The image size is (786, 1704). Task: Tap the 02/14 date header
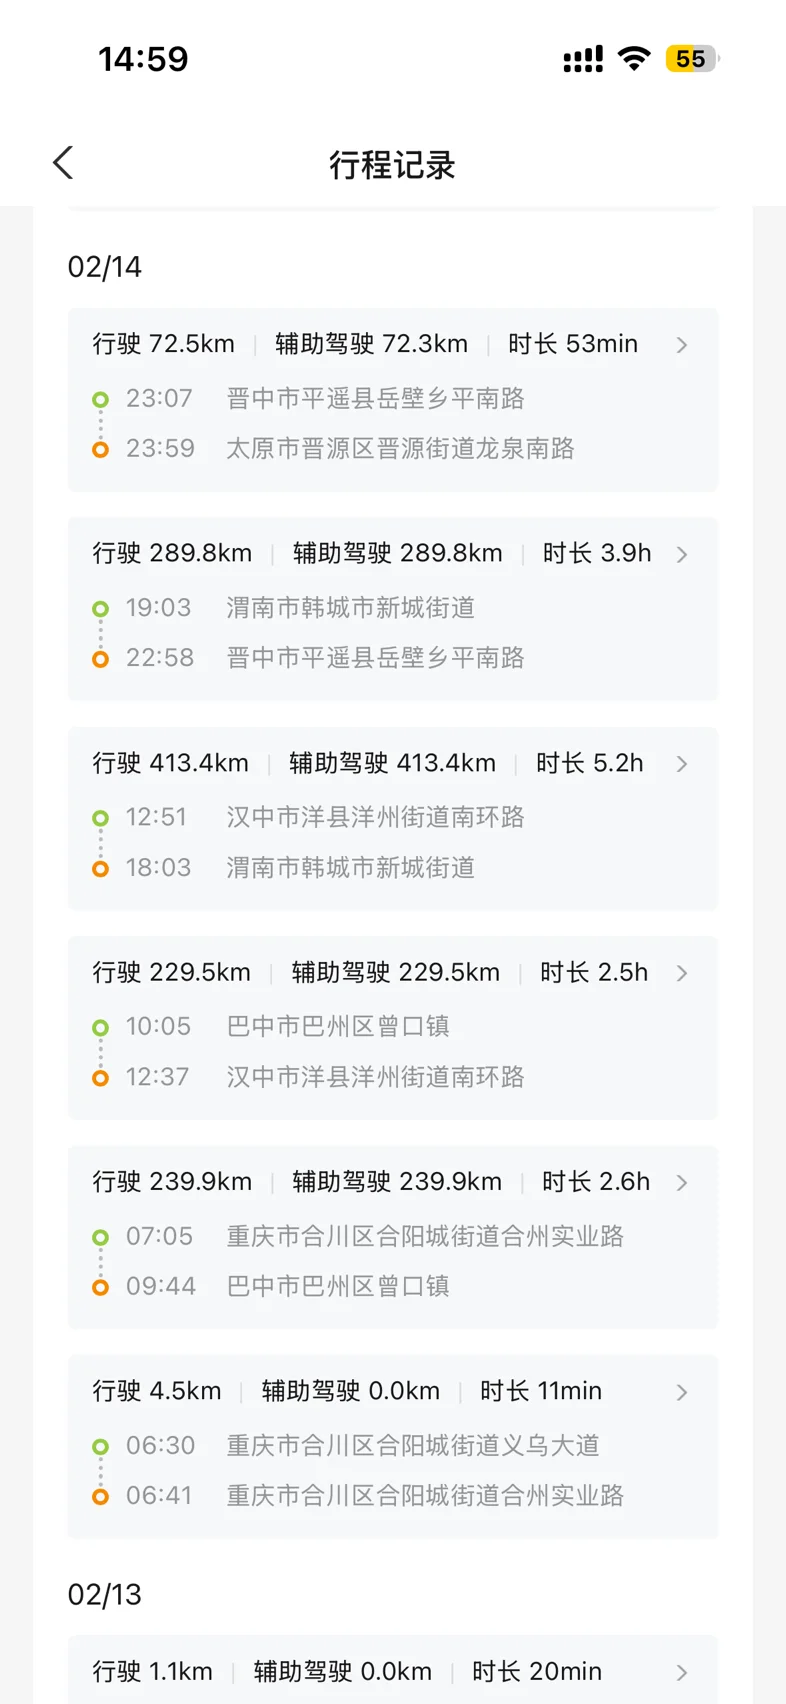pos(105,267)
